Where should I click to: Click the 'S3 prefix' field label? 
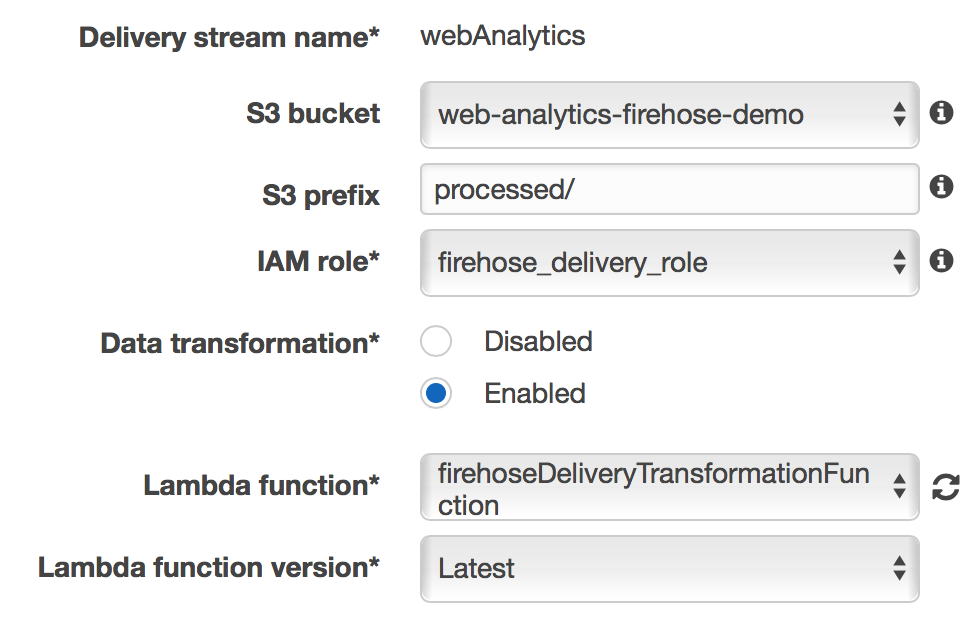pyautogui.click(x=320, y=195)
